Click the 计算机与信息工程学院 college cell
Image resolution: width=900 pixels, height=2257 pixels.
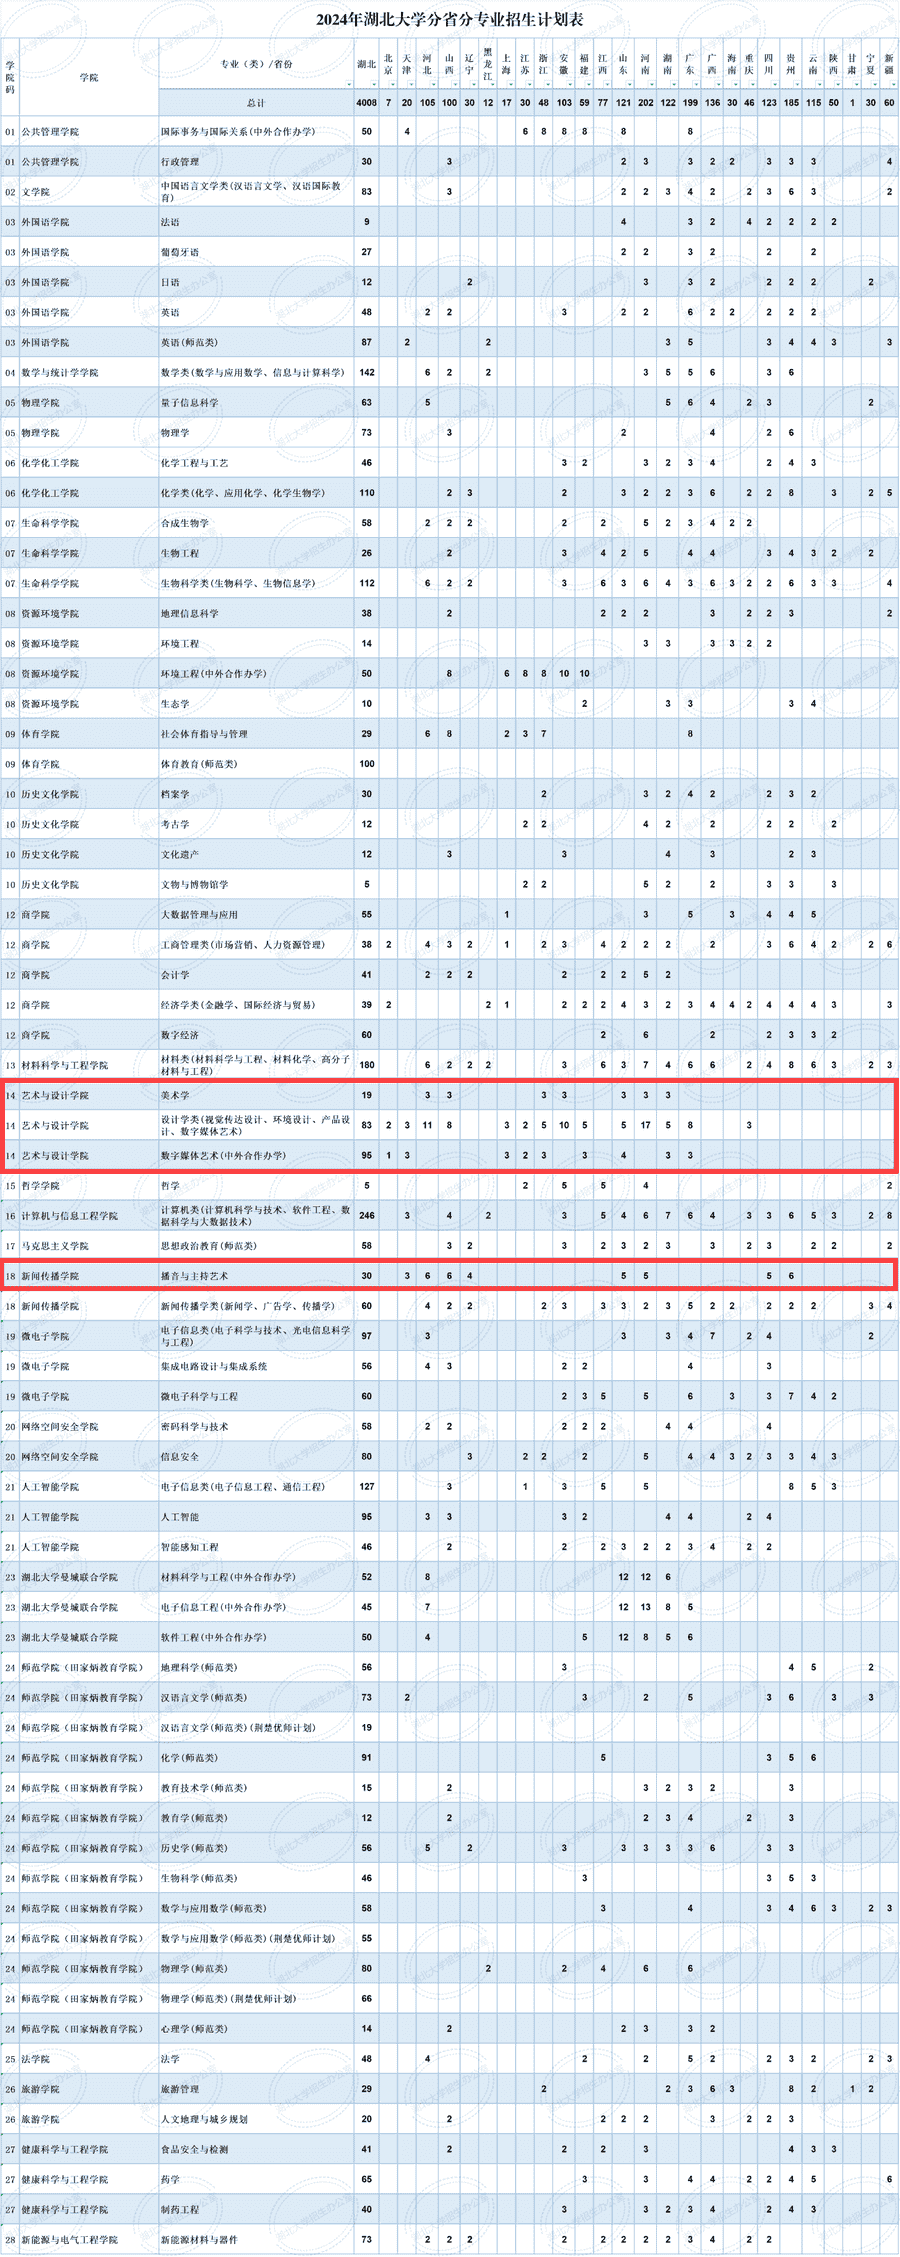pos(89,1215)
